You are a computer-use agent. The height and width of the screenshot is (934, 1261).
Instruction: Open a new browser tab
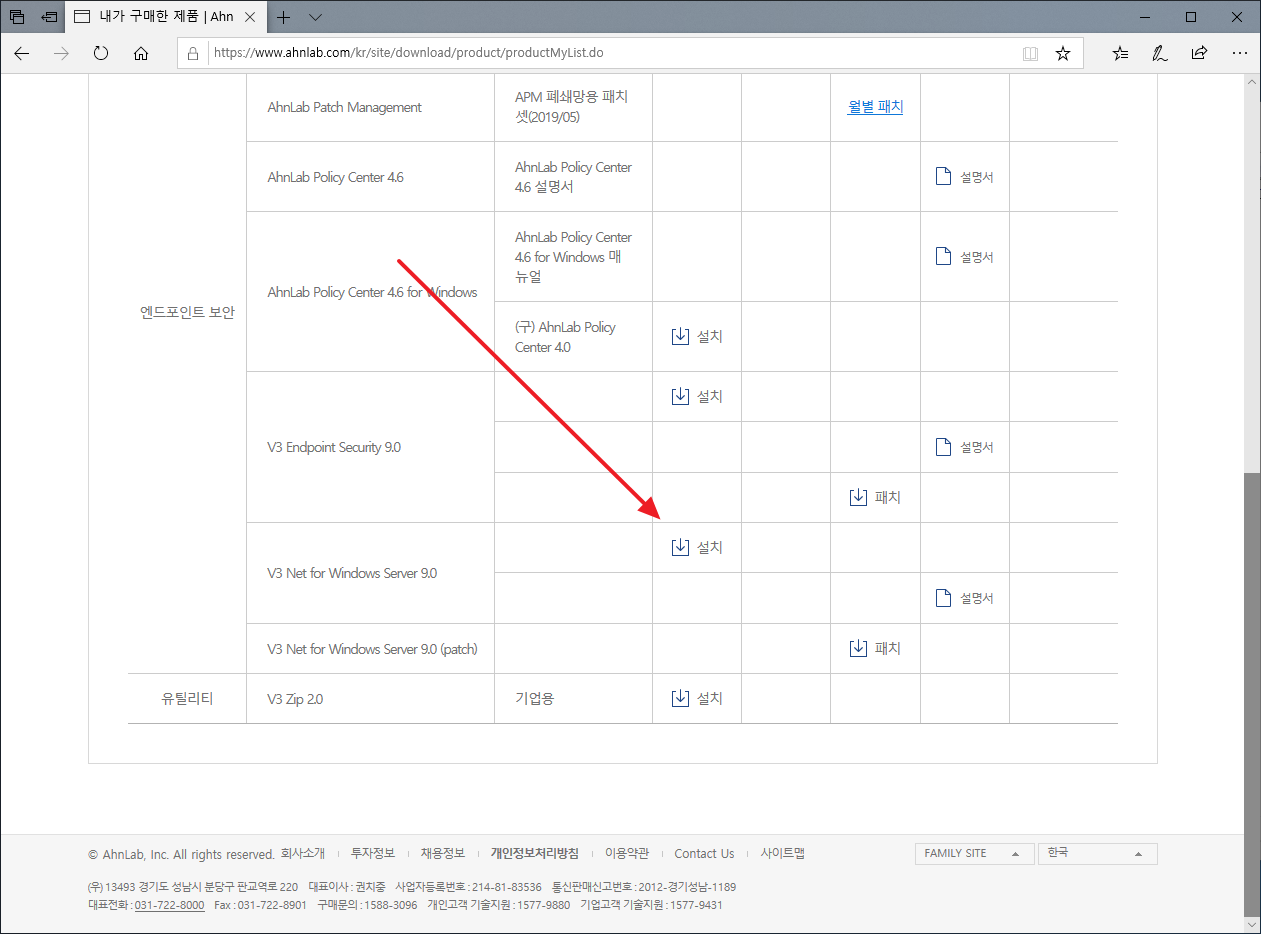coord(284,17)
